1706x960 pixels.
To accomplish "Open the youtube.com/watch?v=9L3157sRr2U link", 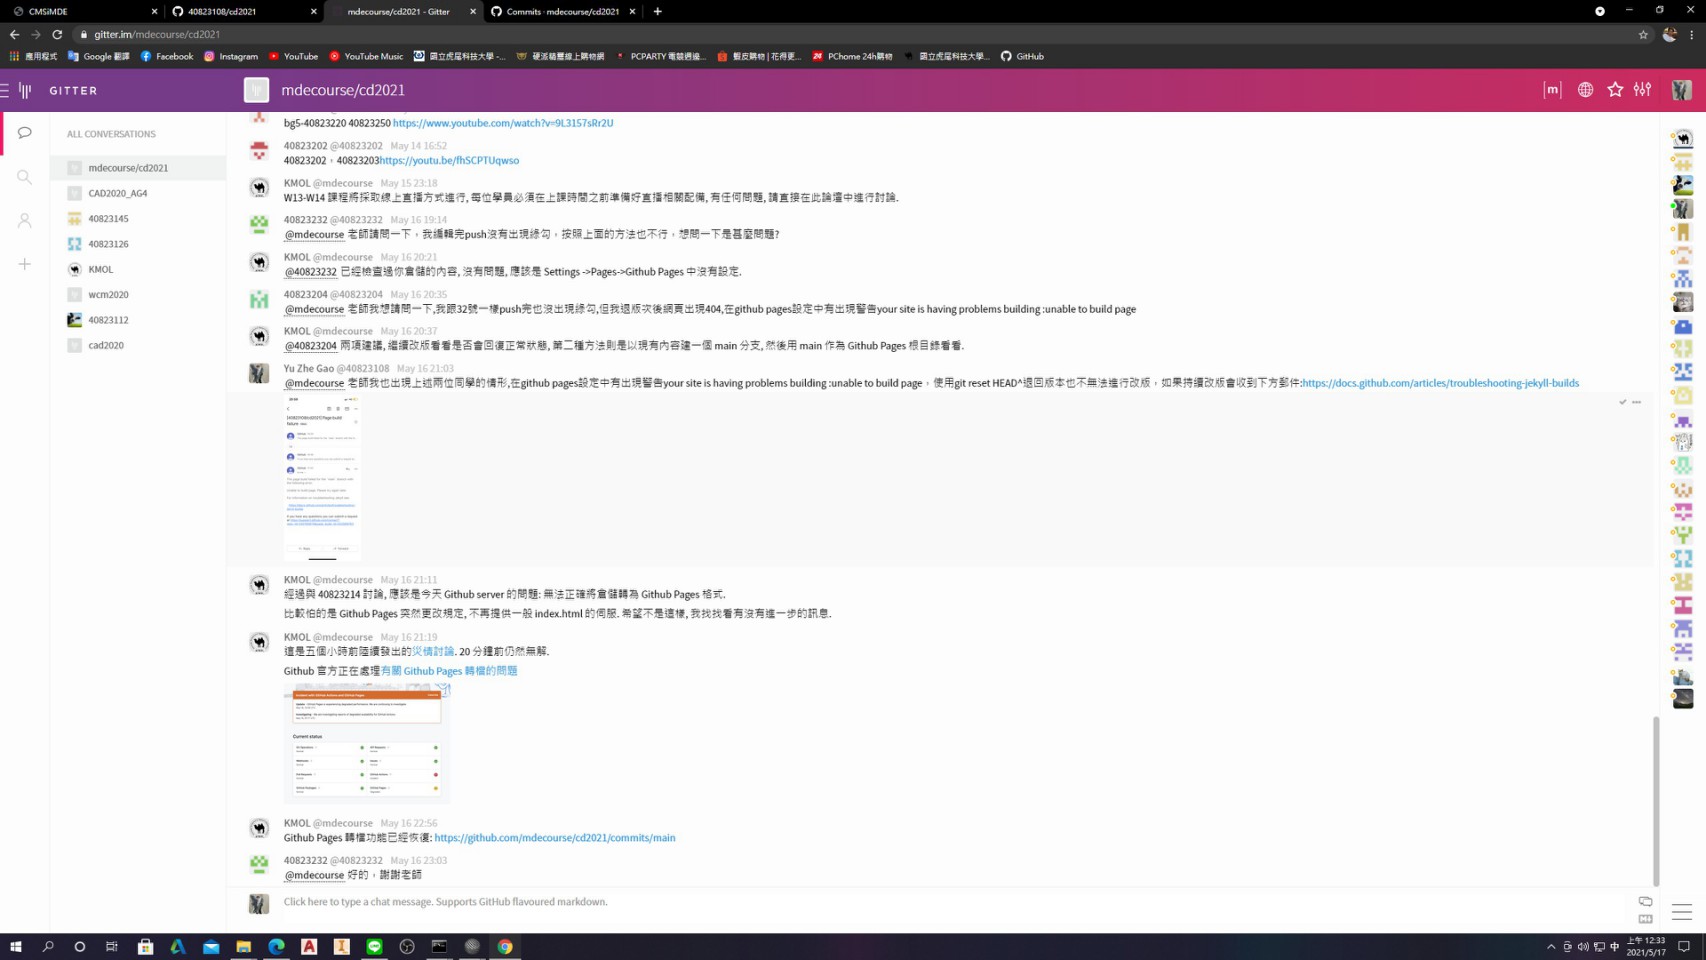I will coord(503,123).
